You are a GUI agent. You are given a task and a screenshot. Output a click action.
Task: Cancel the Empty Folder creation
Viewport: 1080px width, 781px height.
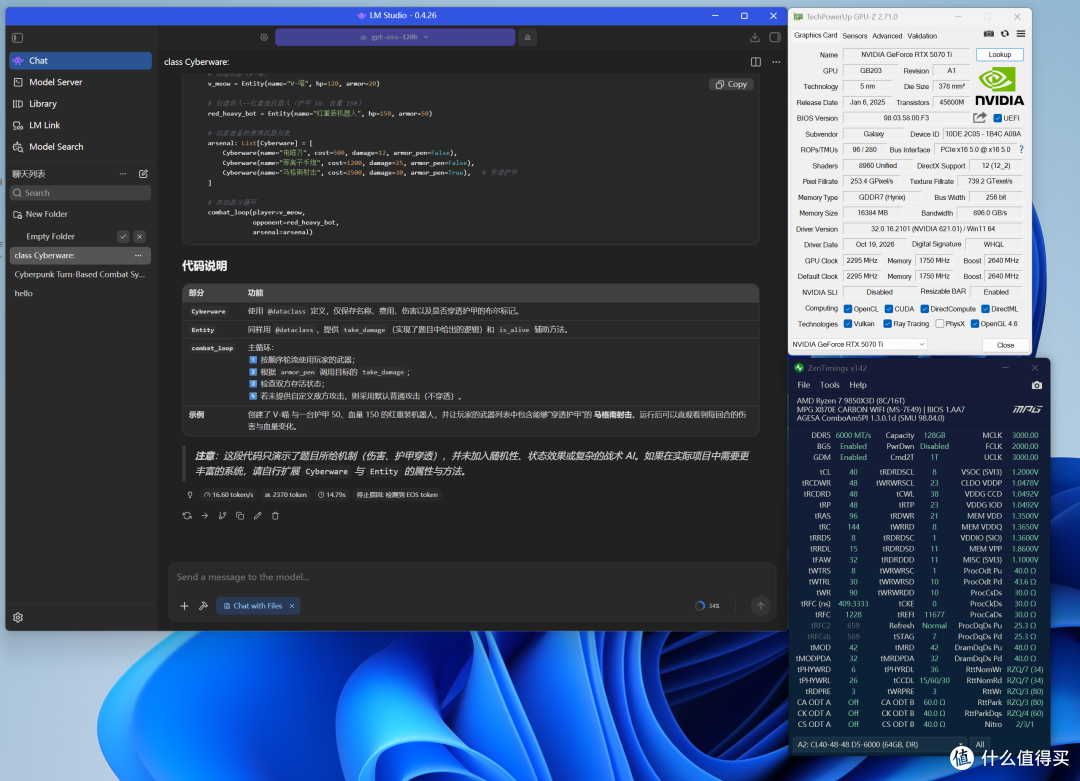click(140, 236)
